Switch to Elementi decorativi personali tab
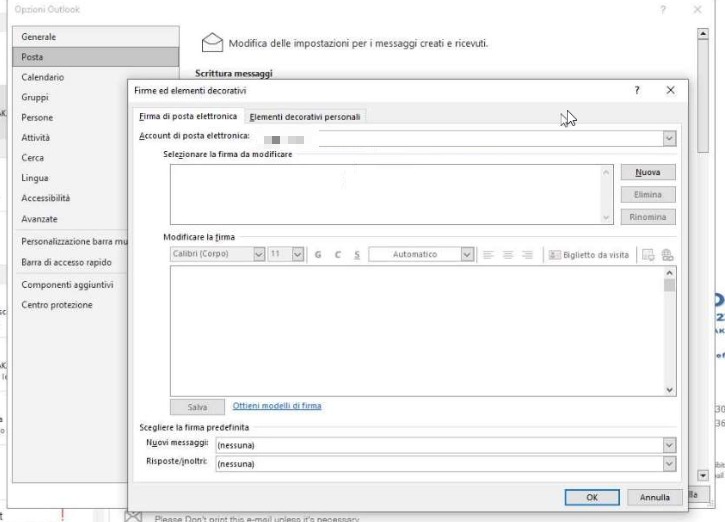This screenshot has height=522, width=725. pyautogui.click(x=305, y=117)
